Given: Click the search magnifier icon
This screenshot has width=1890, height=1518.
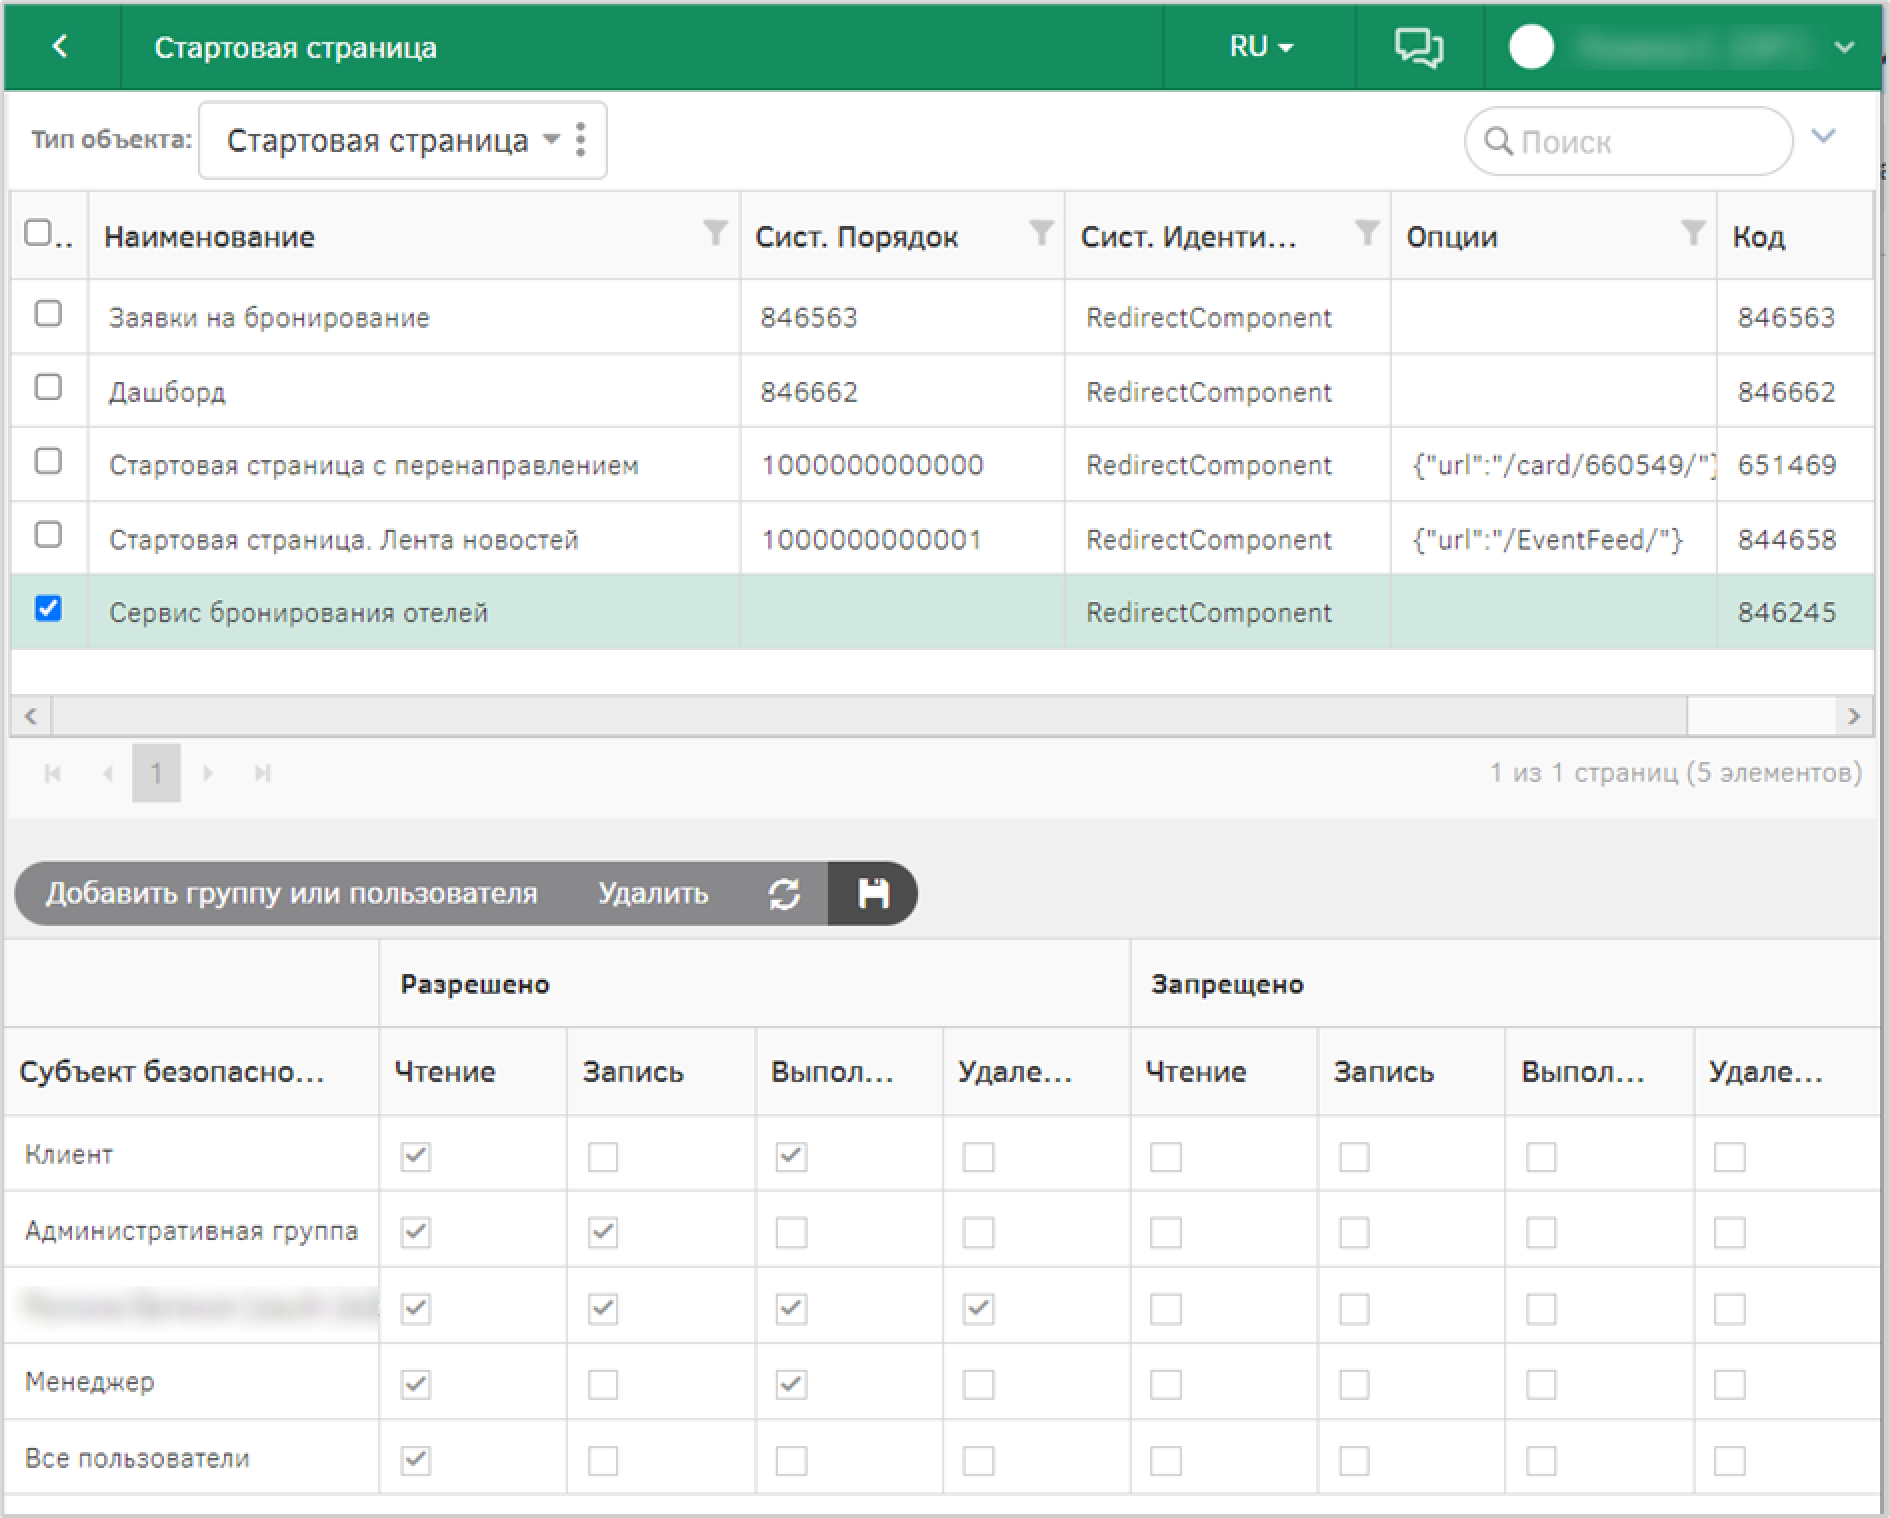Looking at the screenshot, I should [1497, 141].
